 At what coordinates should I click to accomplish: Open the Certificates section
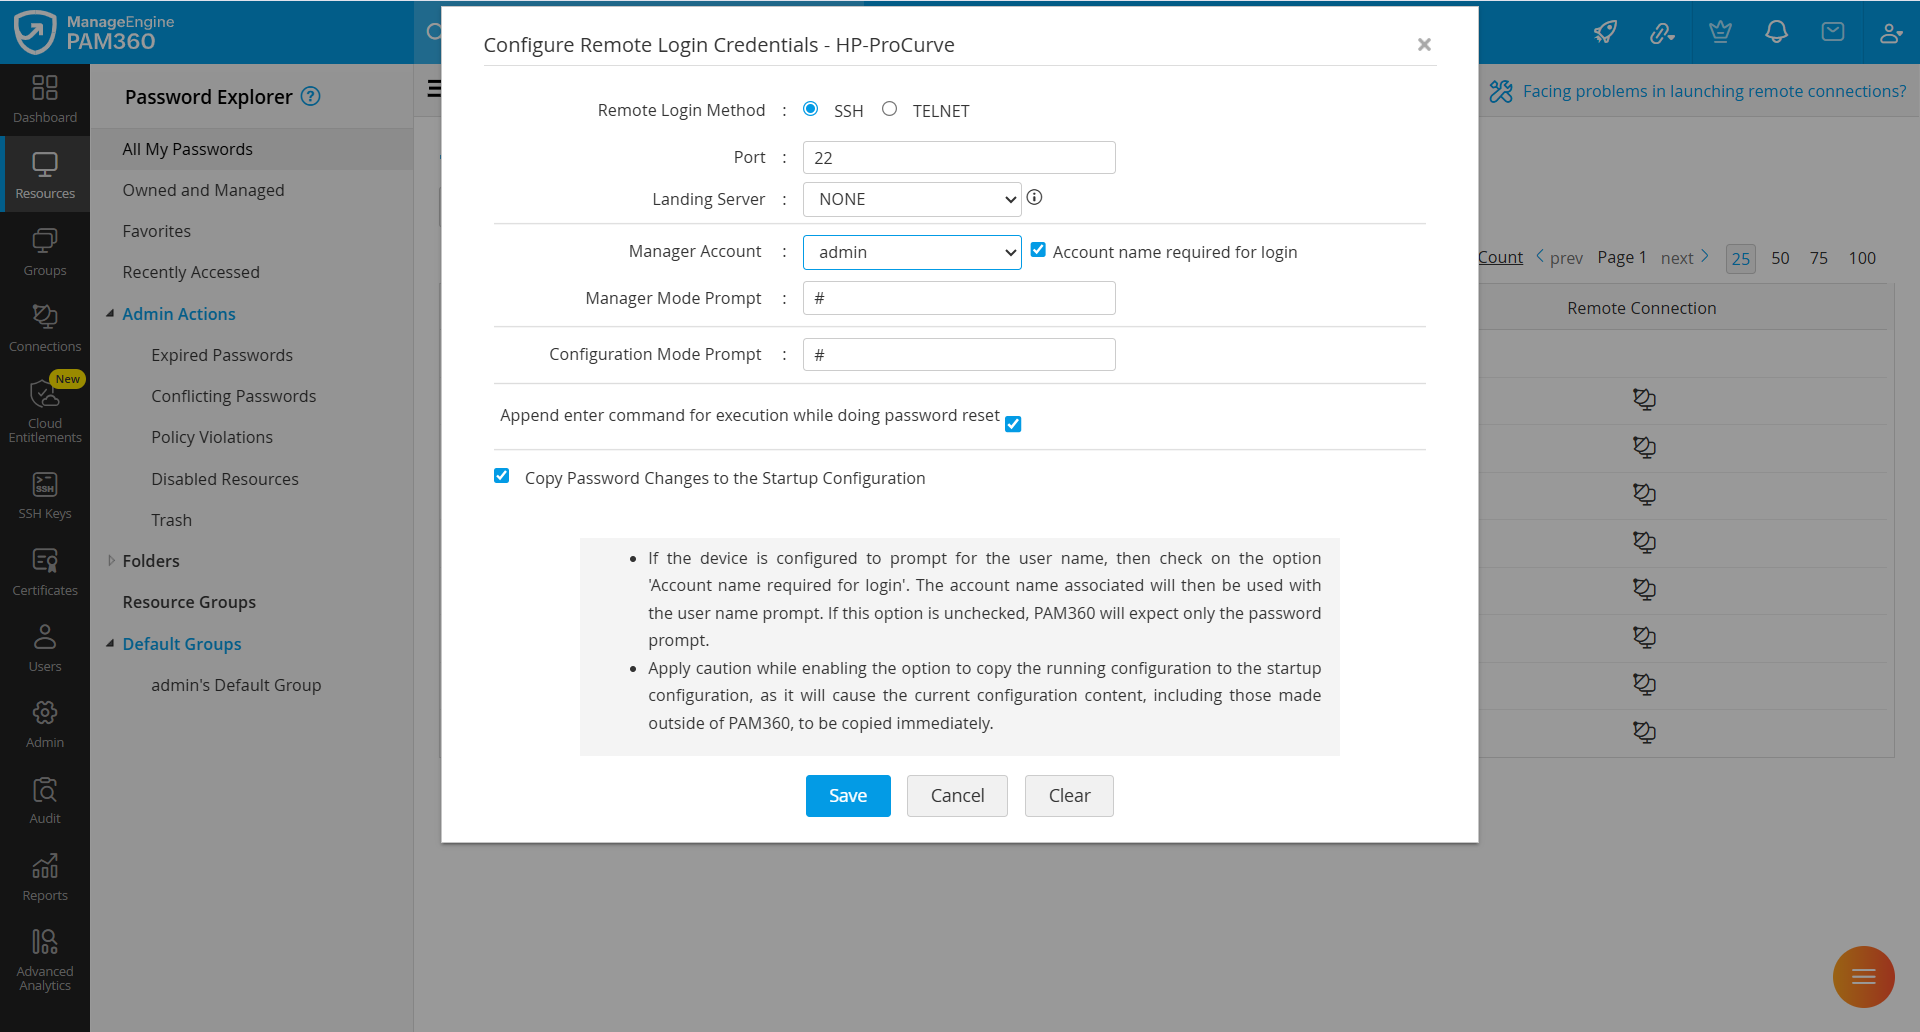(x=45, y=568)
